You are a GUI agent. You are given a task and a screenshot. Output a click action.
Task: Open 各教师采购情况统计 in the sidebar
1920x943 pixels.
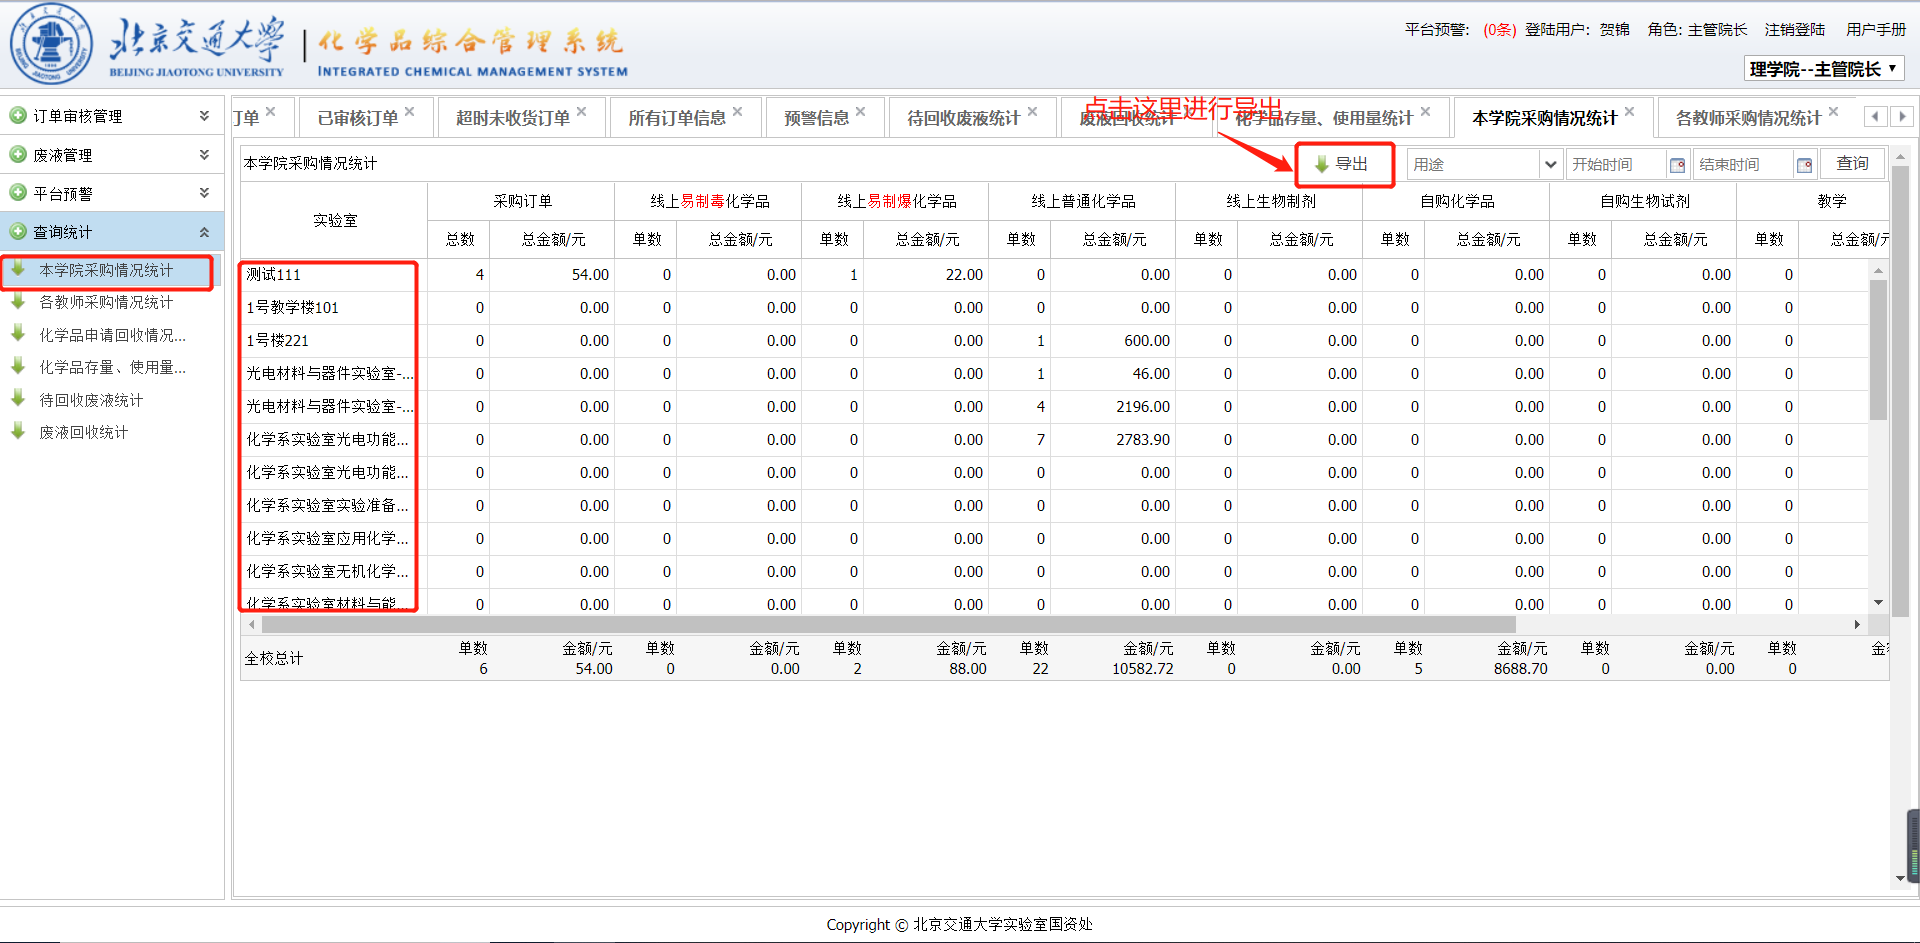(x=106, y=302)
